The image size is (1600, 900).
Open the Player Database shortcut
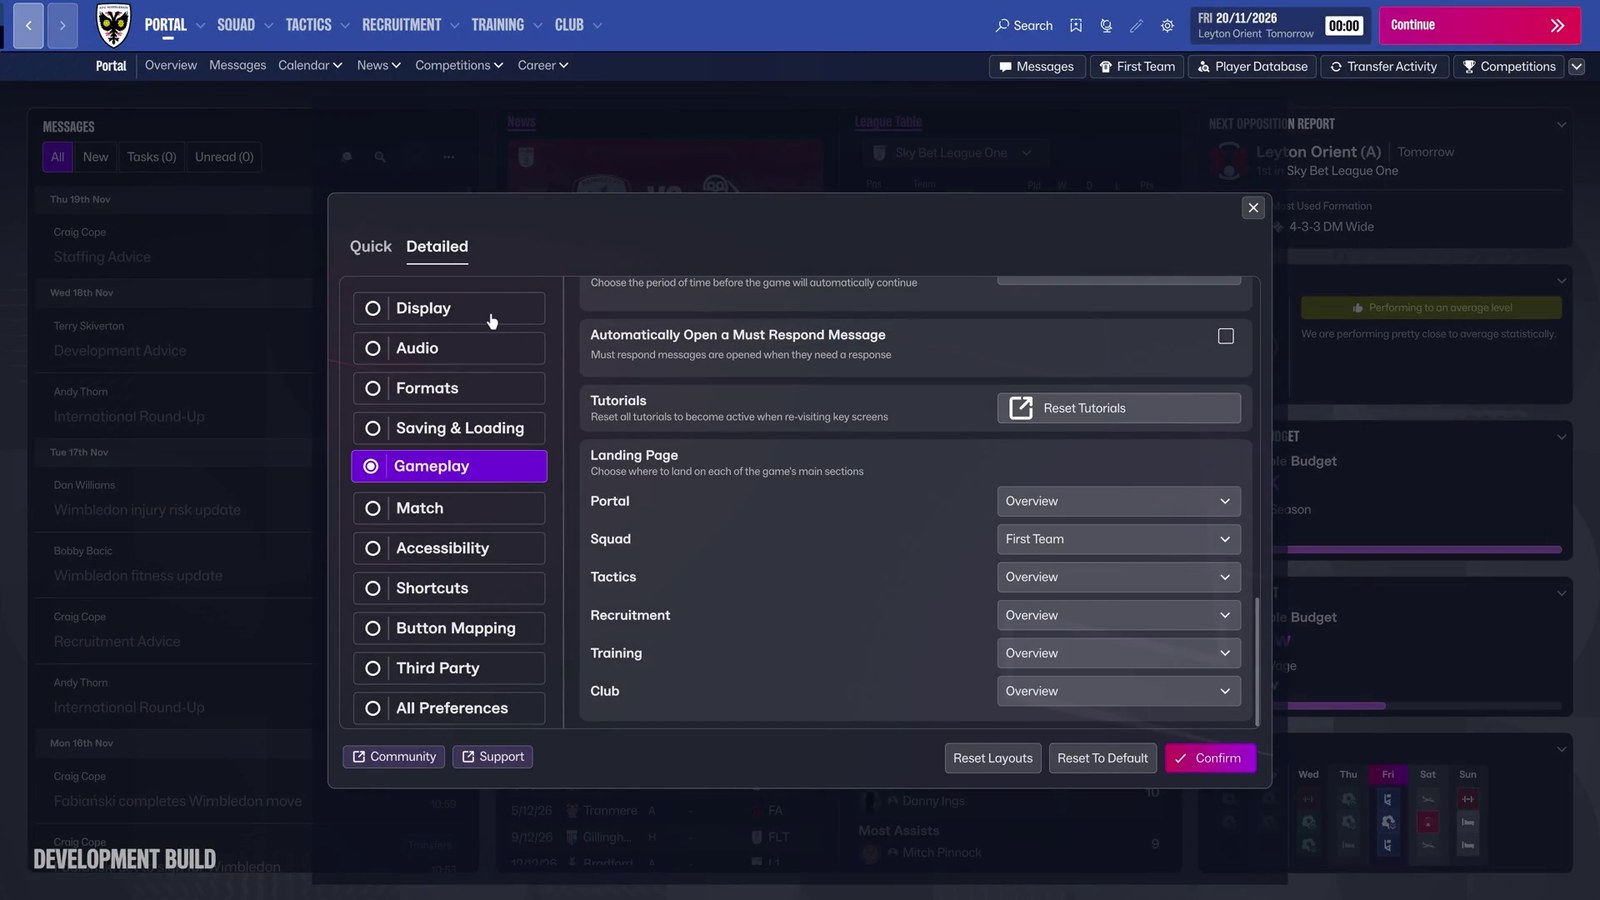click(1253, 67)
